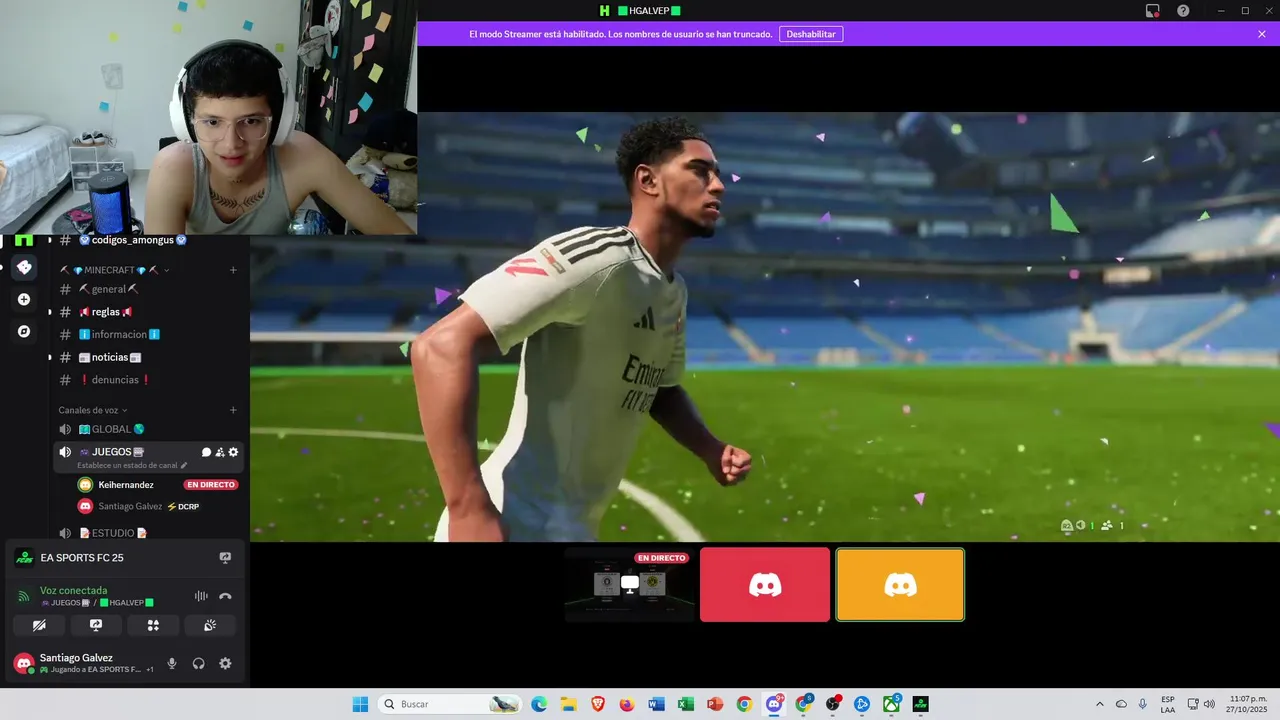Click the JUEGOS / HGALVEP channel link

click(96, 603)
